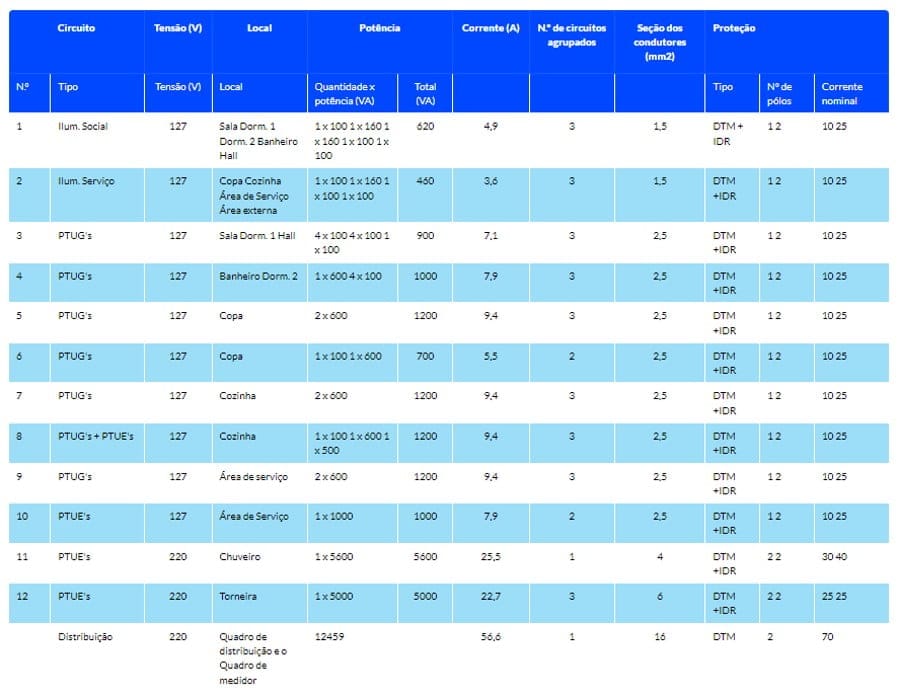Select the Proteção column header

(x=734, y=28)
